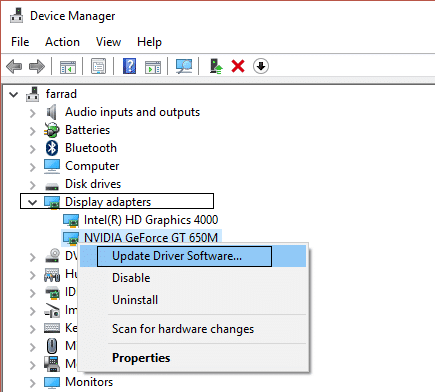Select Intel(R) HD Graphics 4000 device
This screenshot has width=435, height=392.
click(x=151, y=220)
